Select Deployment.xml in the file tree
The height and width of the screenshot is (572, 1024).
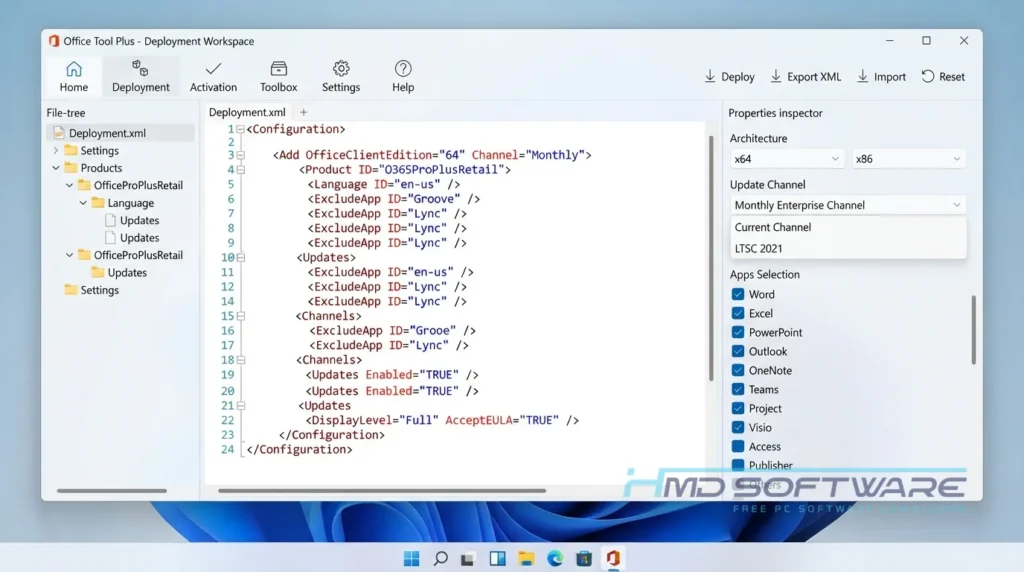pyautogui.click(x=121, y=133)
